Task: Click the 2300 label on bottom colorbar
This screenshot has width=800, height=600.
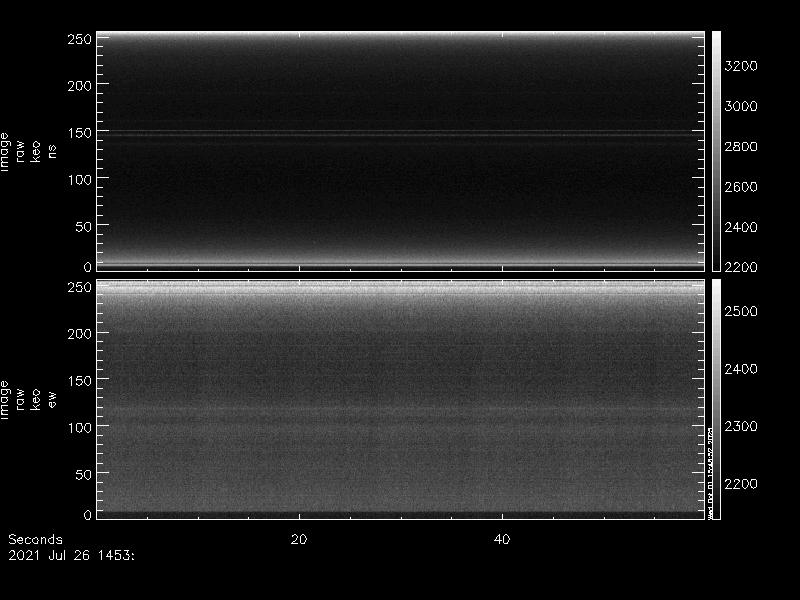Action: 741,426
